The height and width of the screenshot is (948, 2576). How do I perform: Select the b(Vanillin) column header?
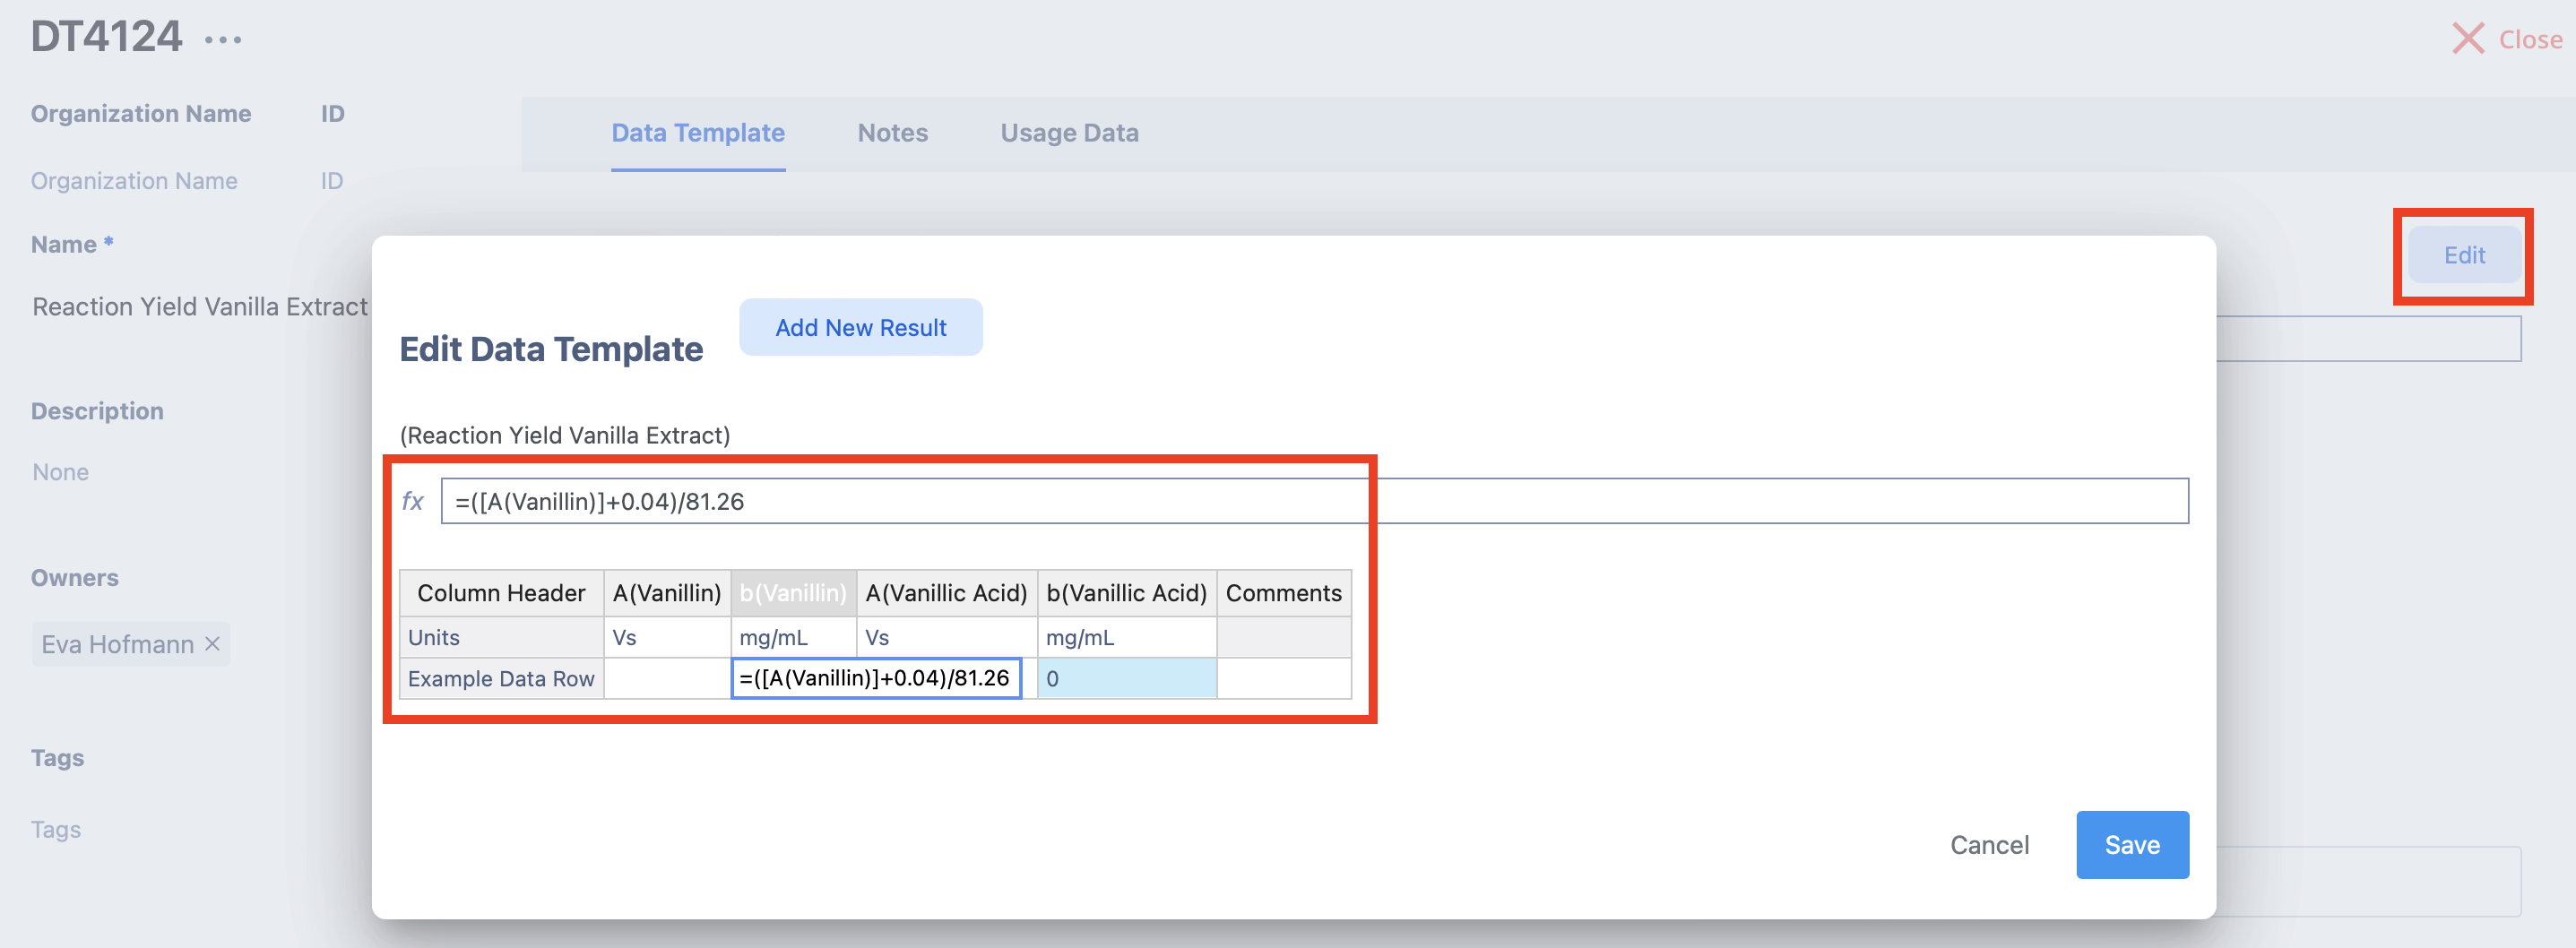[793, 593]
